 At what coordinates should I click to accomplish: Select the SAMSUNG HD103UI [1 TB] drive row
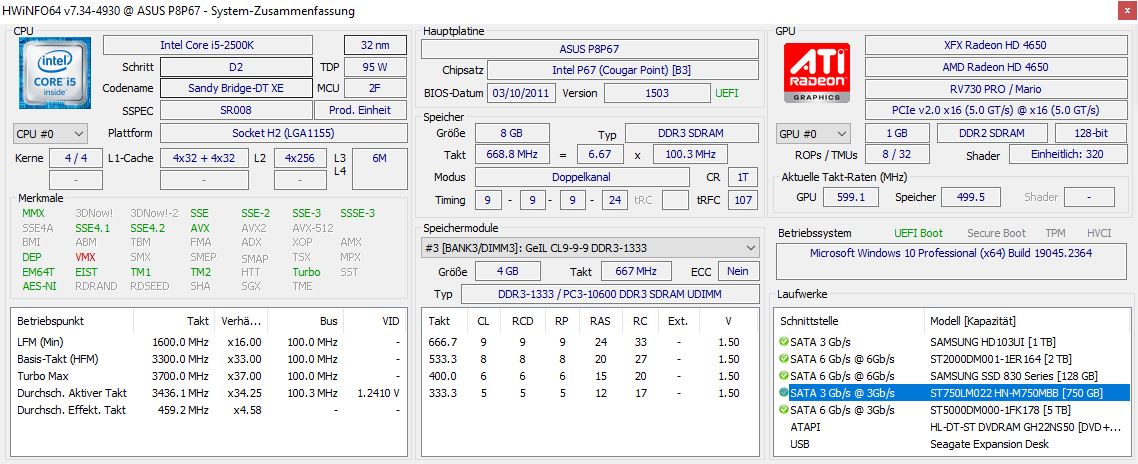pos(953,342)
